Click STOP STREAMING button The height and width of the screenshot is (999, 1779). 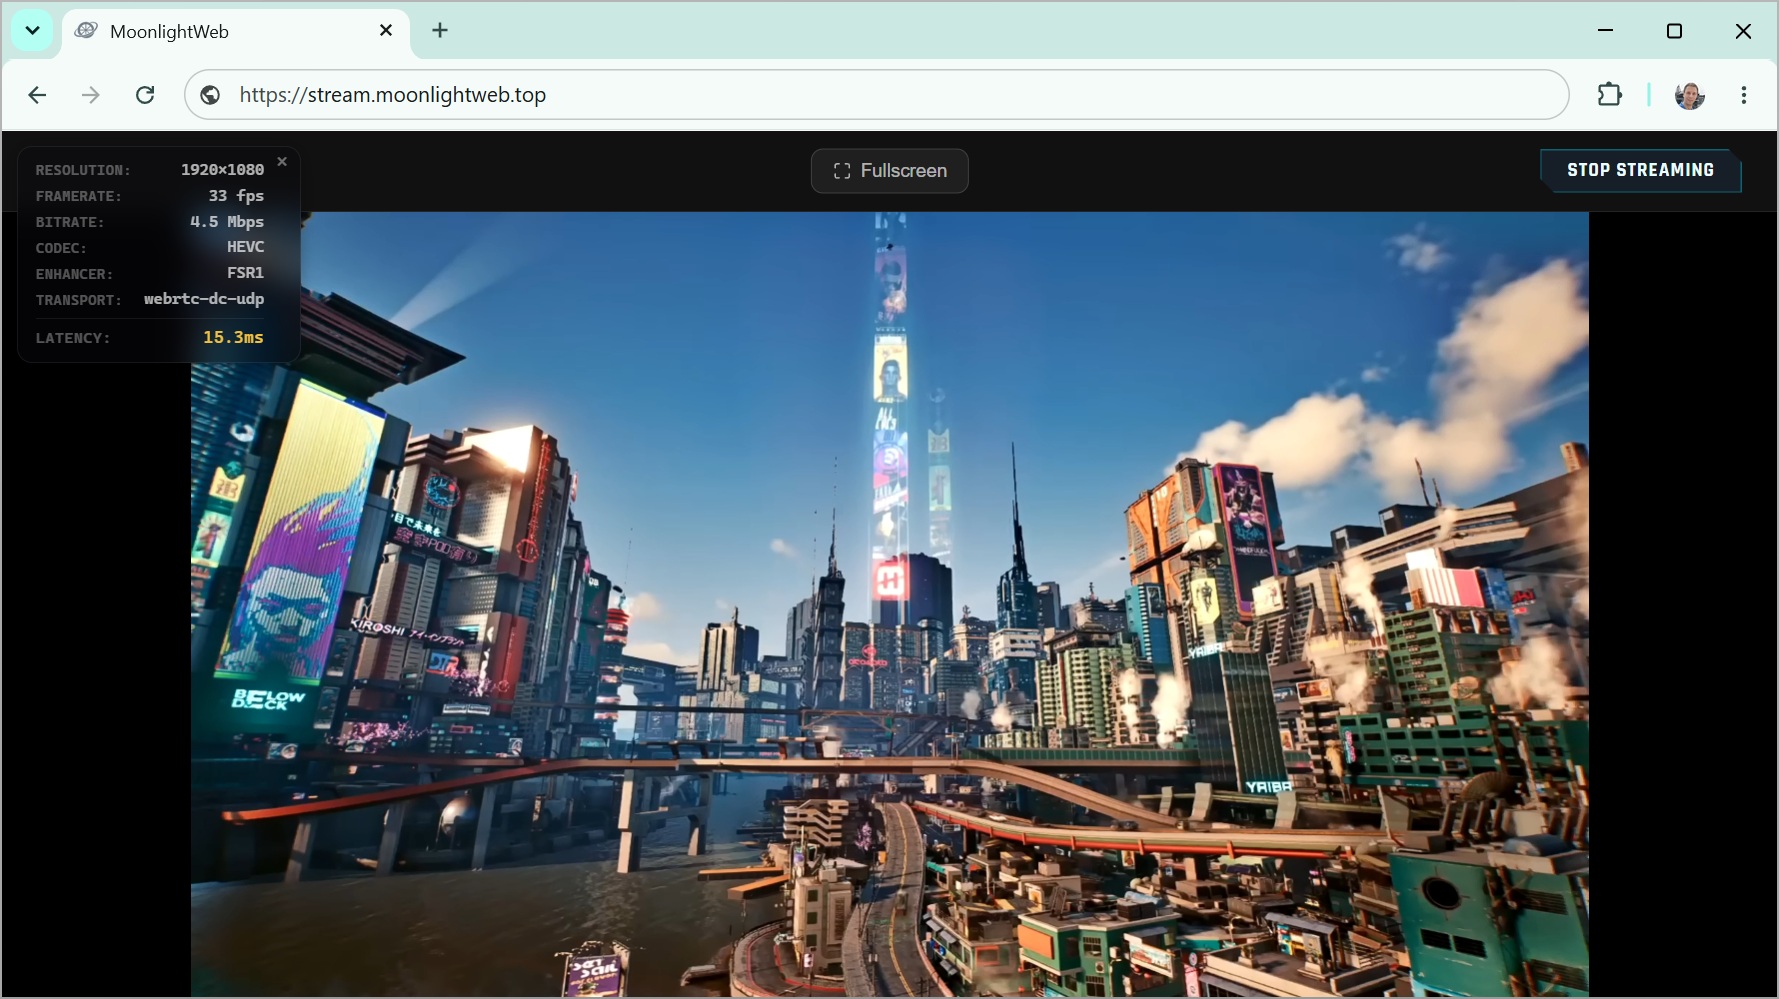click(x=1640, y=170)
